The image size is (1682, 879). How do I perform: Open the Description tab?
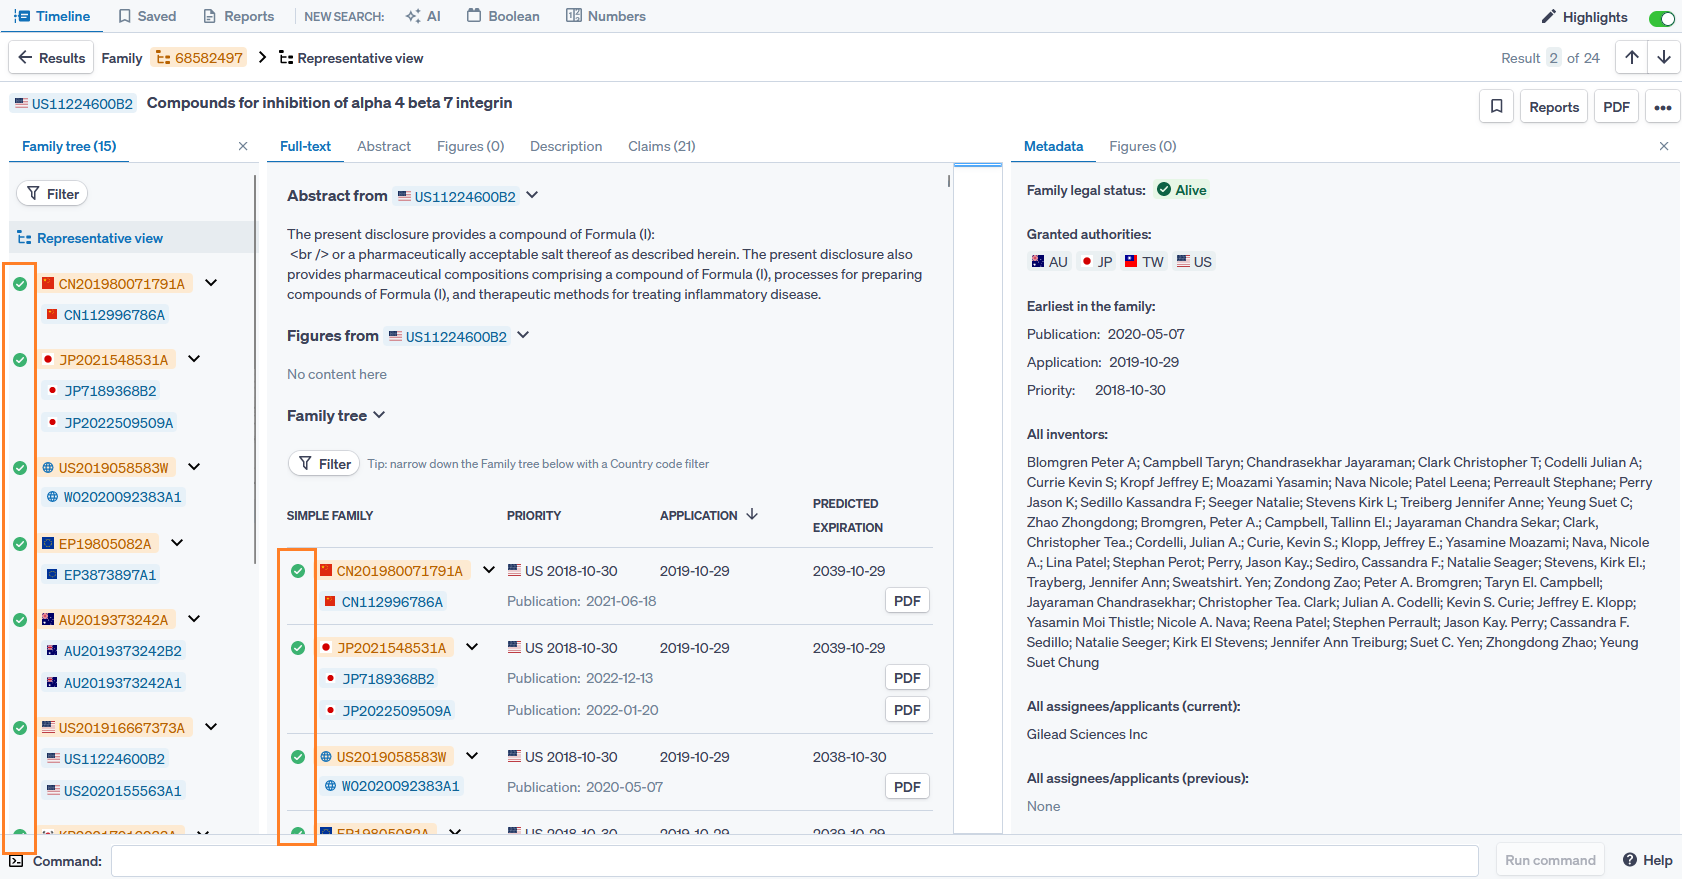pyautogui.click(x=565, y=146)
